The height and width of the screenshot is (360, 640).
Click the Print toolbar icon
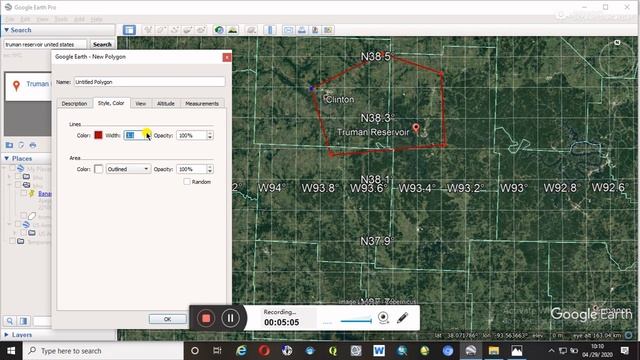[x=302, y=30]
